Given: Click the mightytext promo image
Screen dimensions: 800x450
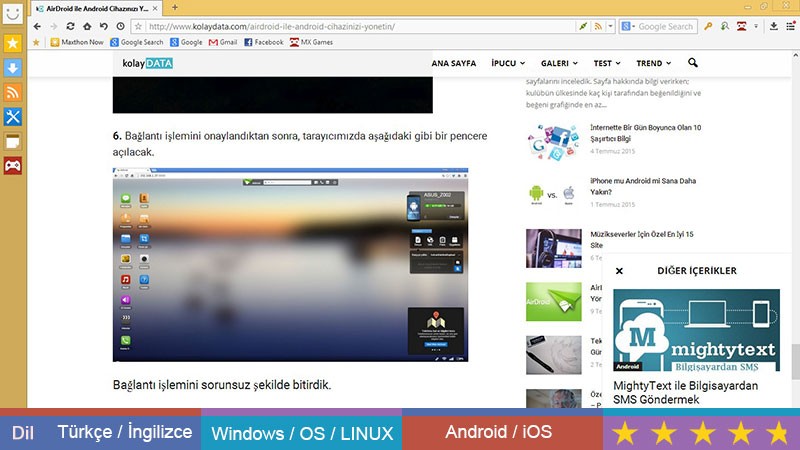Looking at the screenshot, I should point(696,330).
